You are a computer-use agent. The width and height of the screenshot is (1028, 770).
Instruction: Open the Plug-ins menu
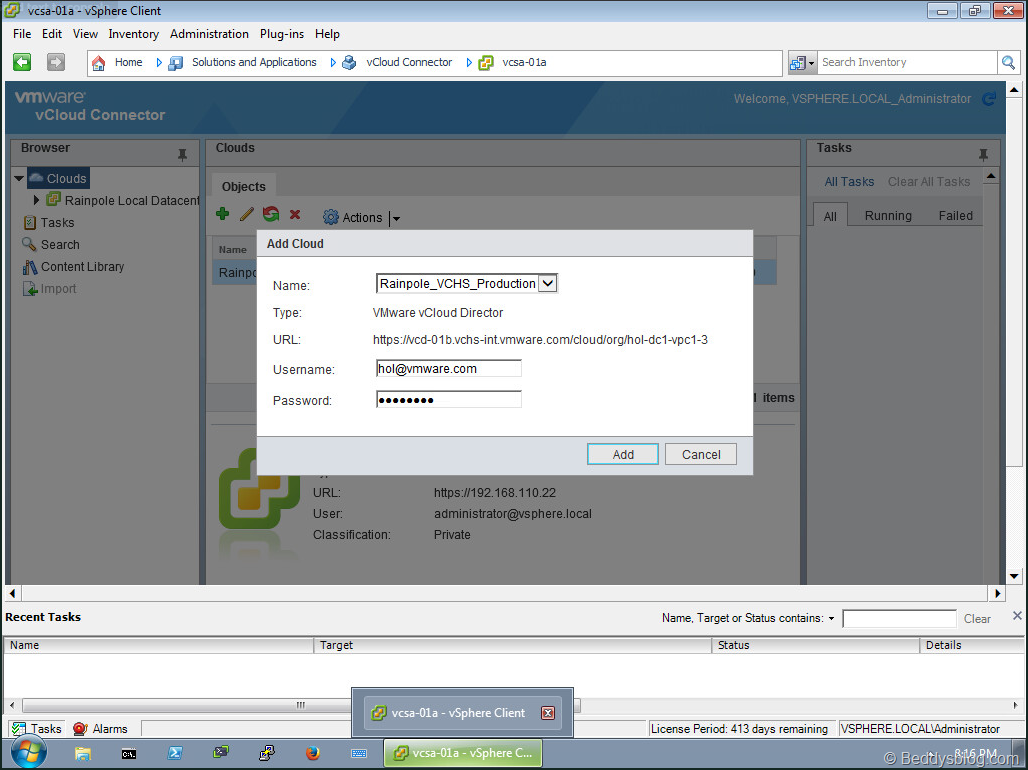click(x=282, y=34)
